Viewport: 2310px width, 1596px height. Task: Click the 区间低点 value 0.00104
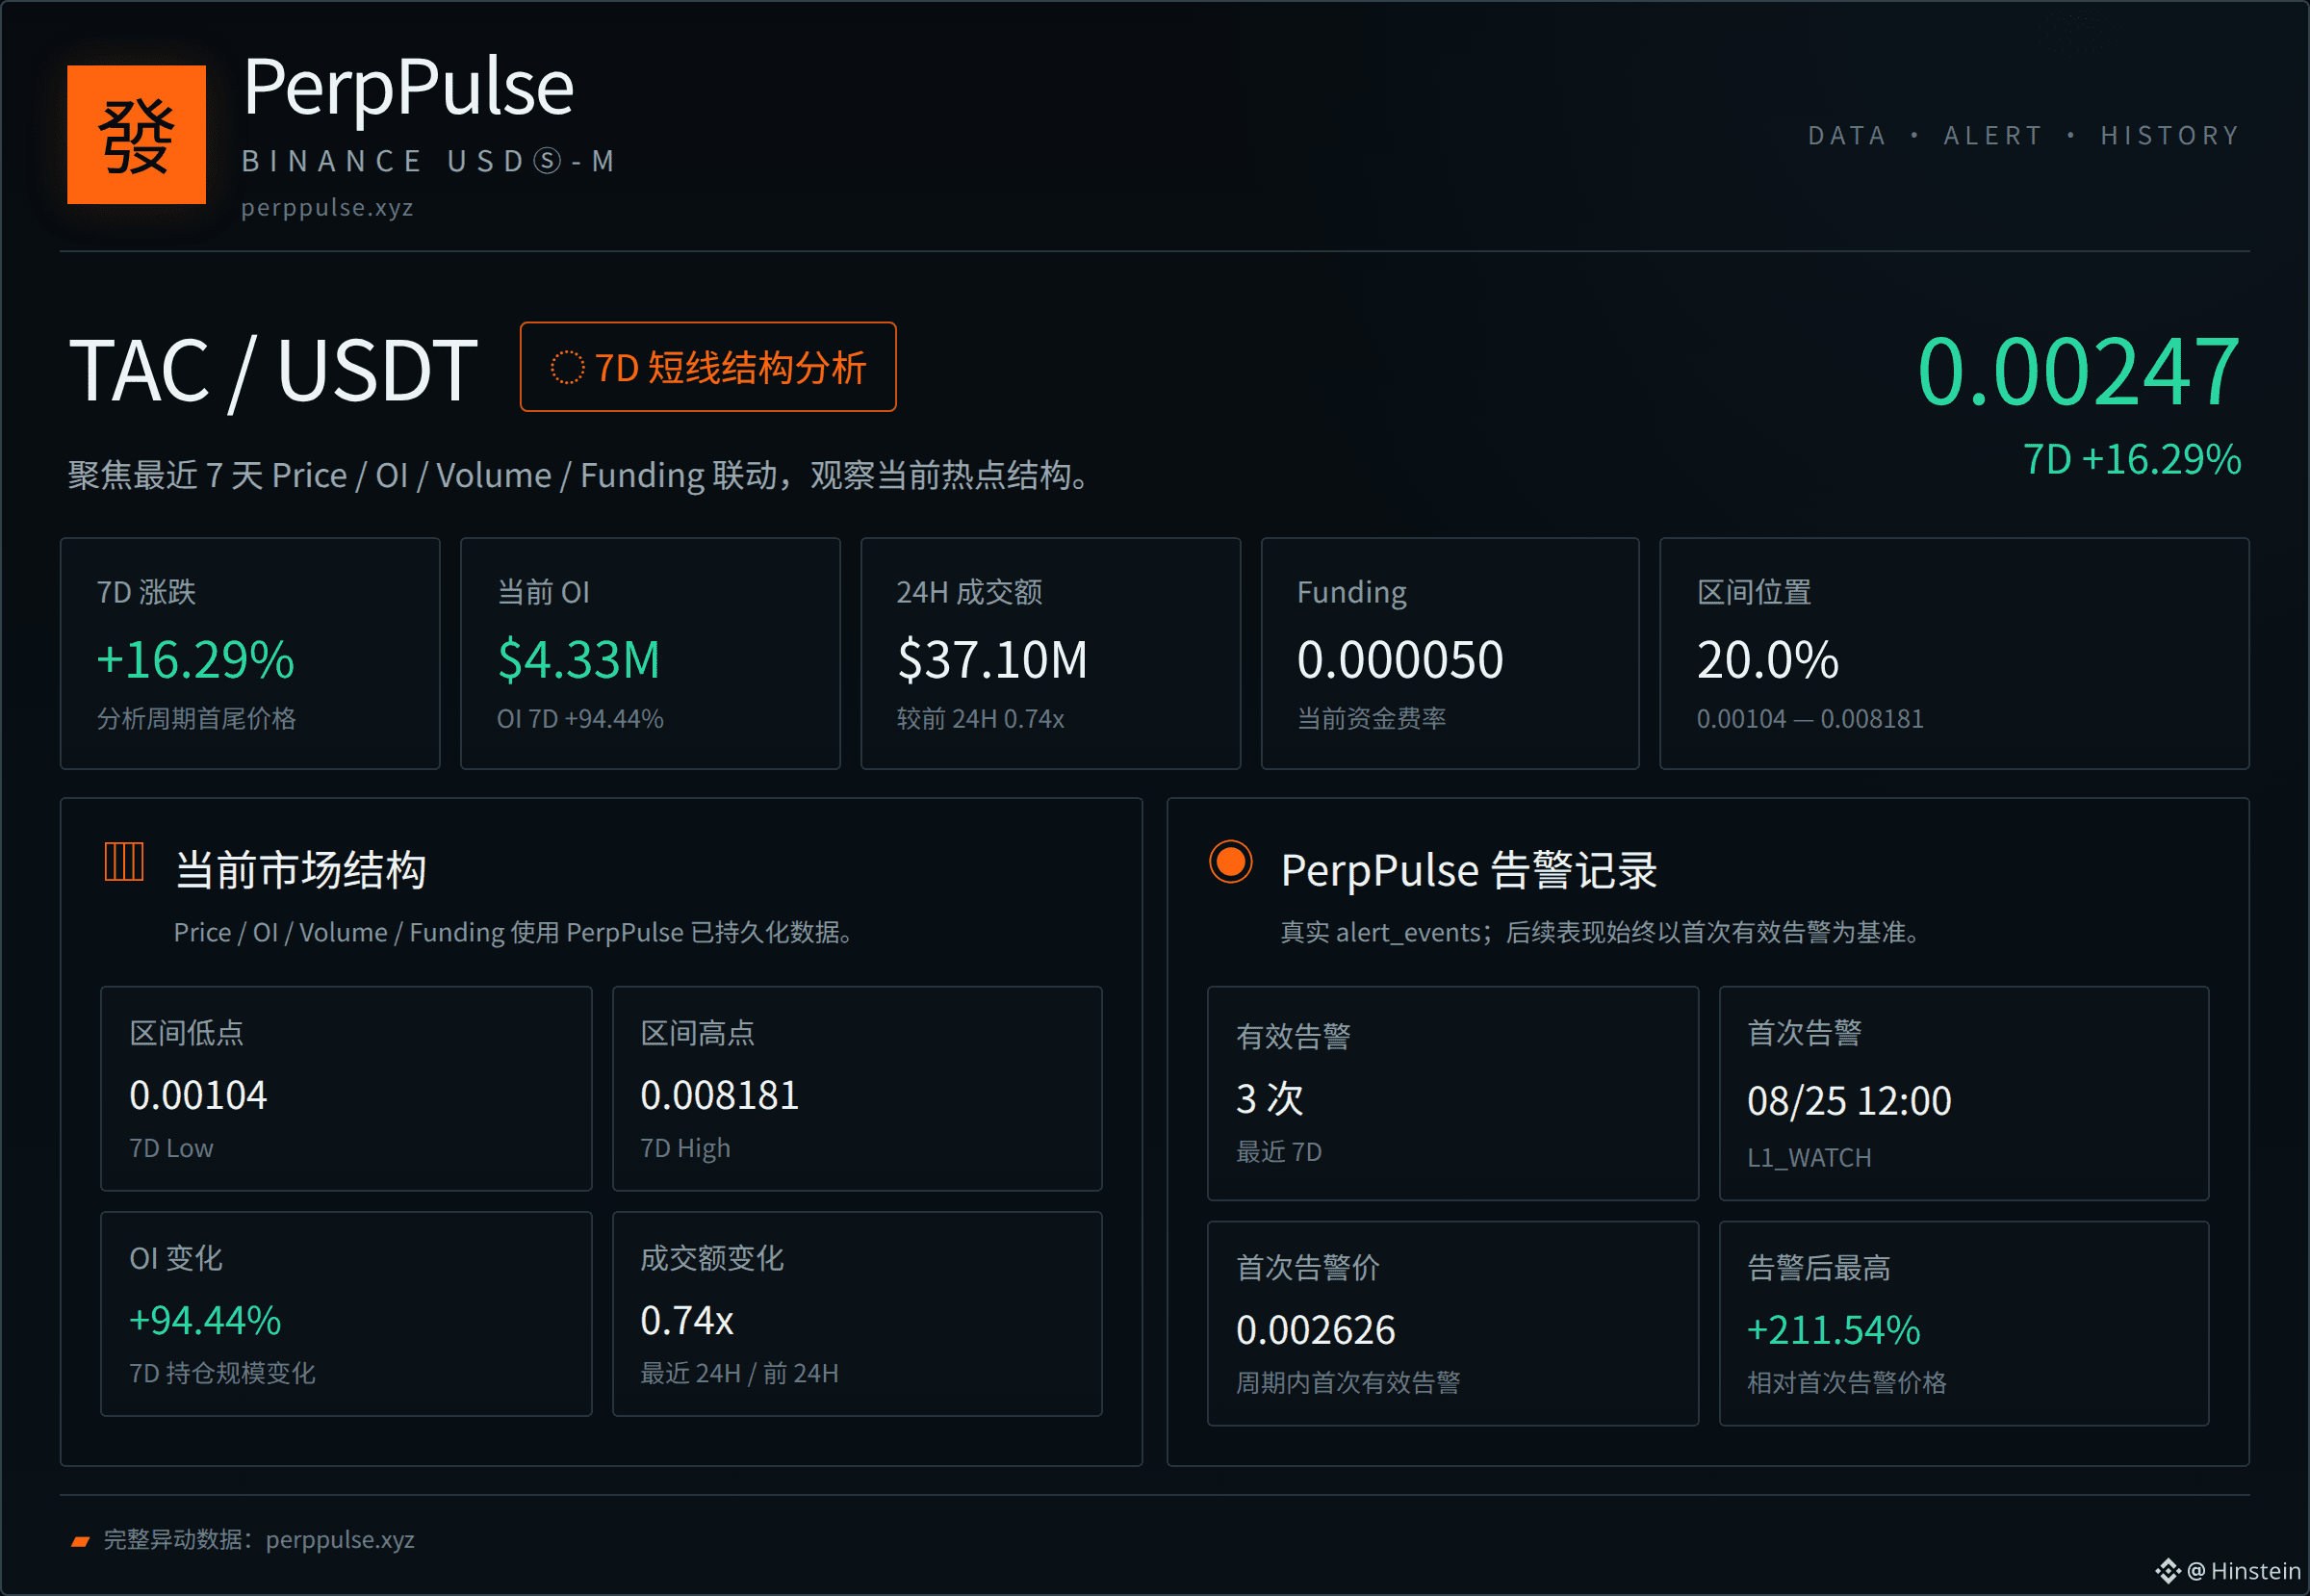tap(198, 1095)
